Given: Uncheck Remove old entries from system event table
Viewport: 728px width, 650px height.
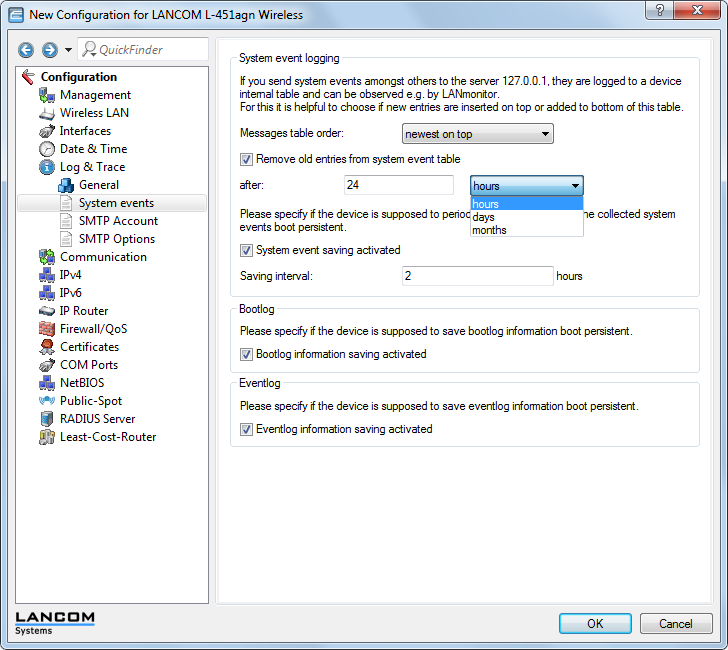Looking at the screenshot, I should 247,159.
